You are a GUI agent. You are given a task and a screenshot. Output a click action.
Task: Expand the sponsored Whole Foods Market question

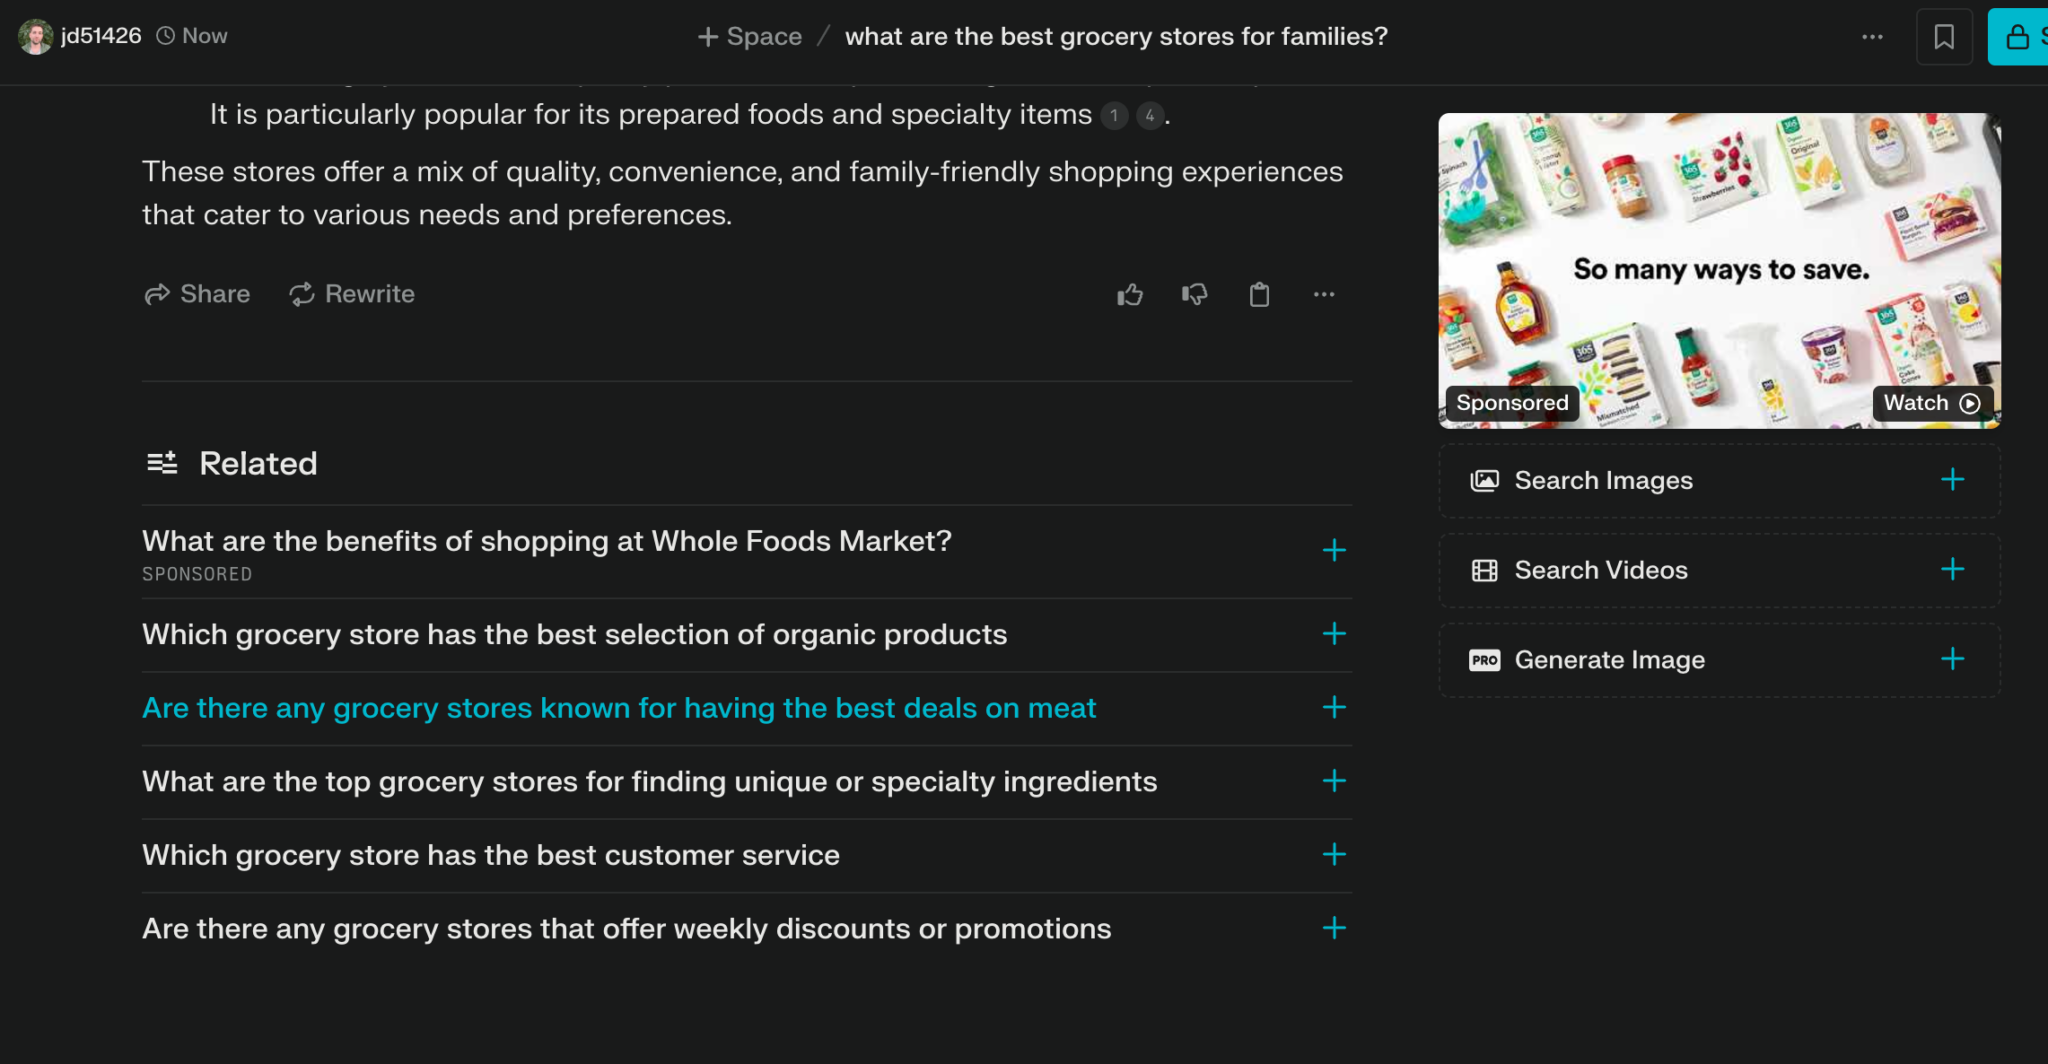(x=746, y=552)
